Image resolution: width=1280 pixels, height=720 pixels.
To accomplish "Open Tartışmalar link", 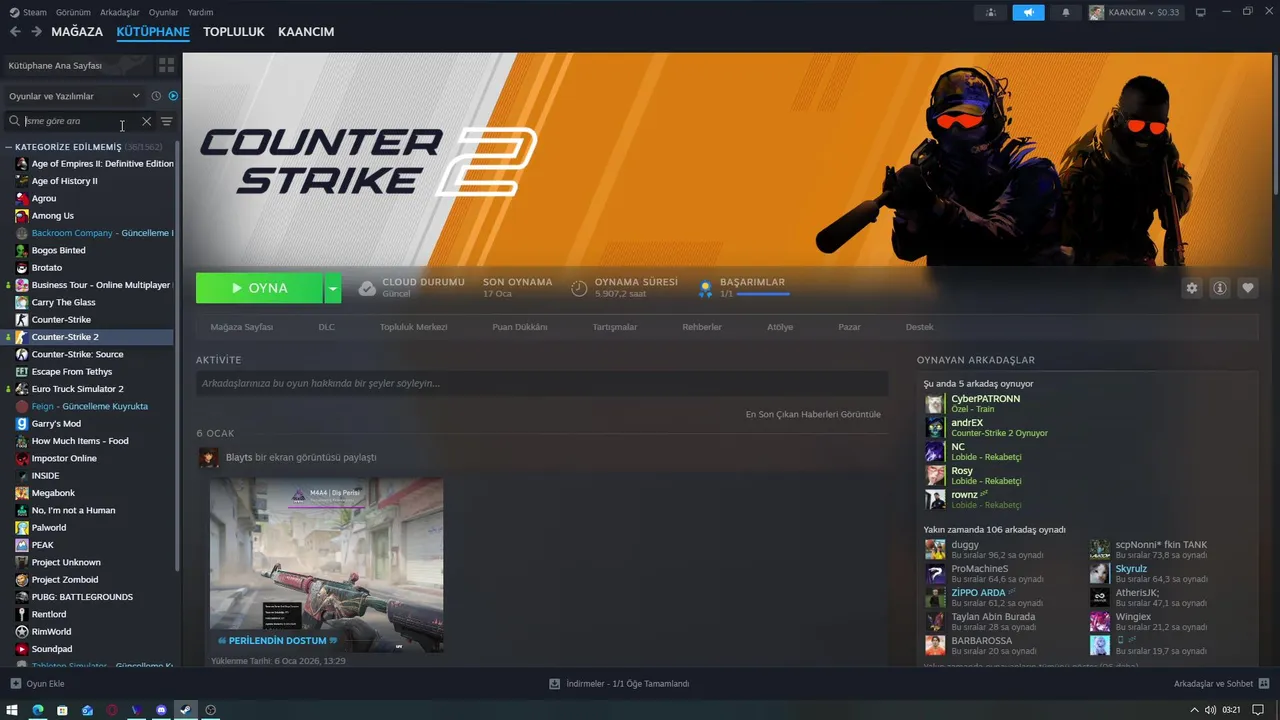I will [x=615, y=327].
